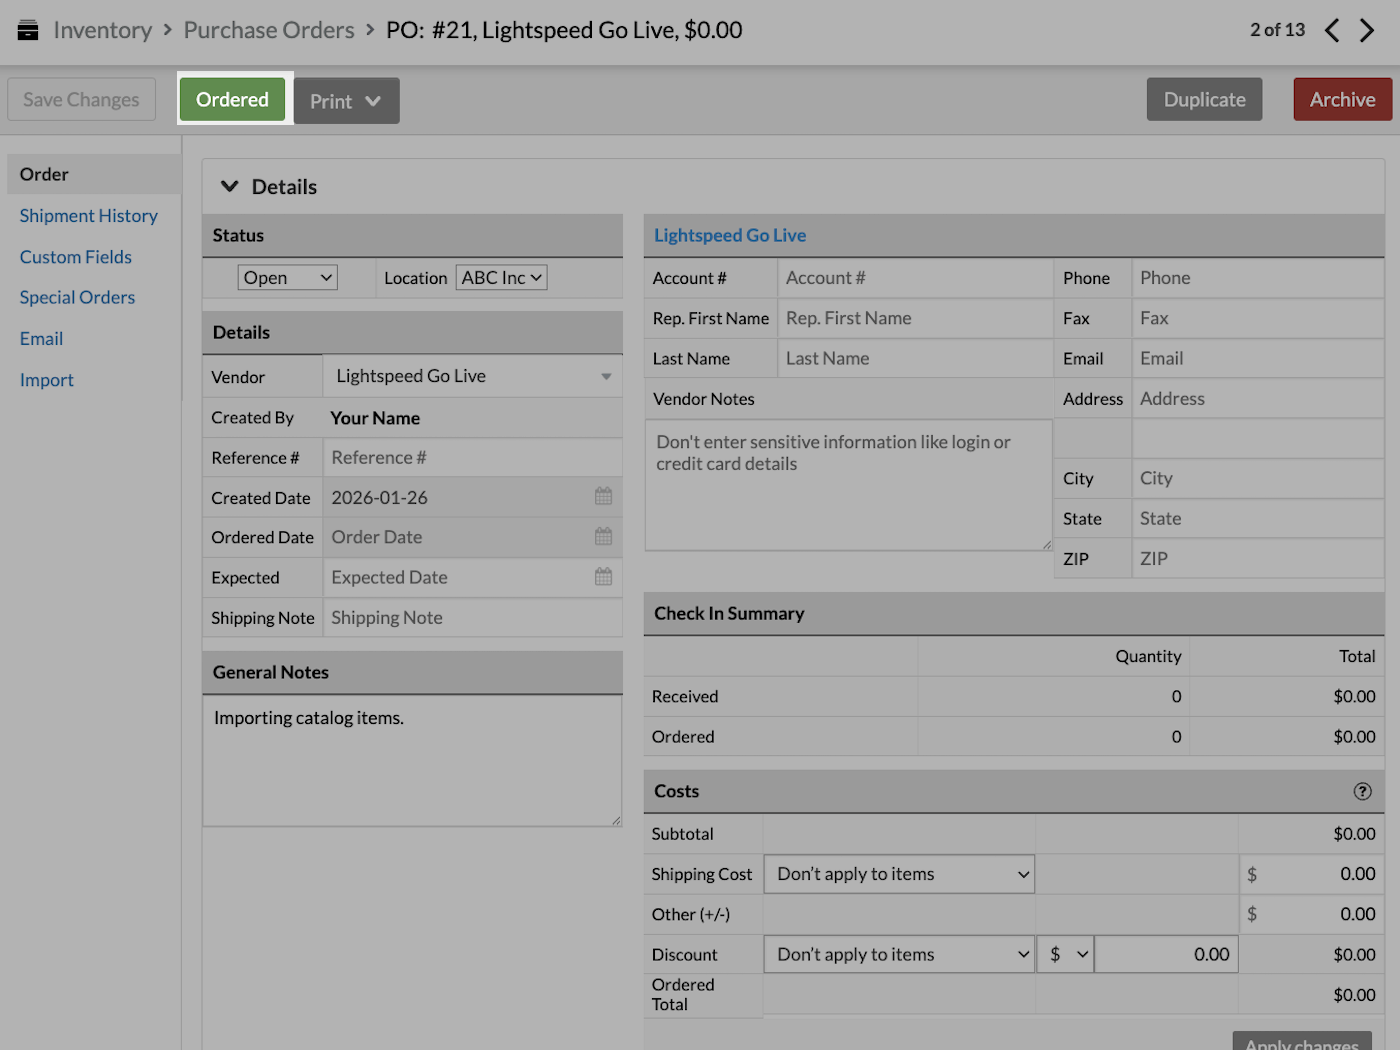Open the Discount apply-to-items dropdown
Viewport: 1400px width, 1050px height.
pos(898,954)
